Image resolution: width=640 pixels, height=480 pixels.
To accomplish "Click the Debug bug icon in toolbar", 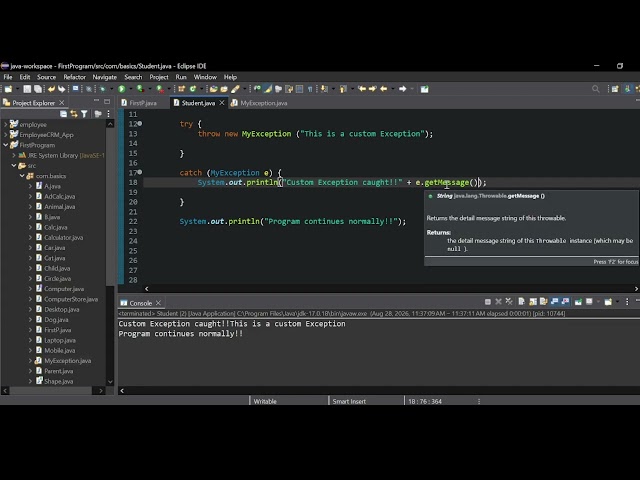I will coord(102,89).
